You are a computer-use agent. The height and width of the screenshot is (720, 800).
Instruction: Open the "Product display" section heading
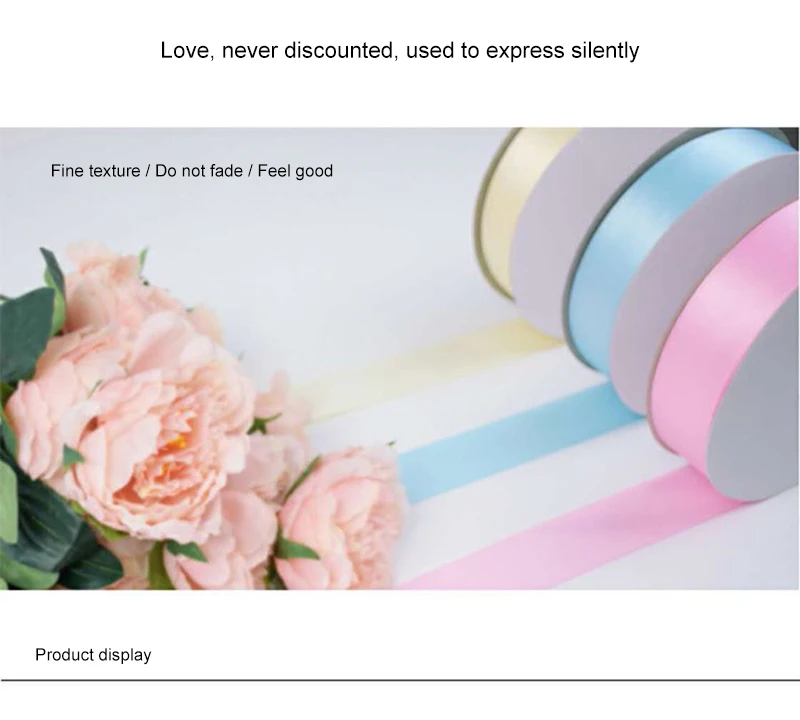93,655
